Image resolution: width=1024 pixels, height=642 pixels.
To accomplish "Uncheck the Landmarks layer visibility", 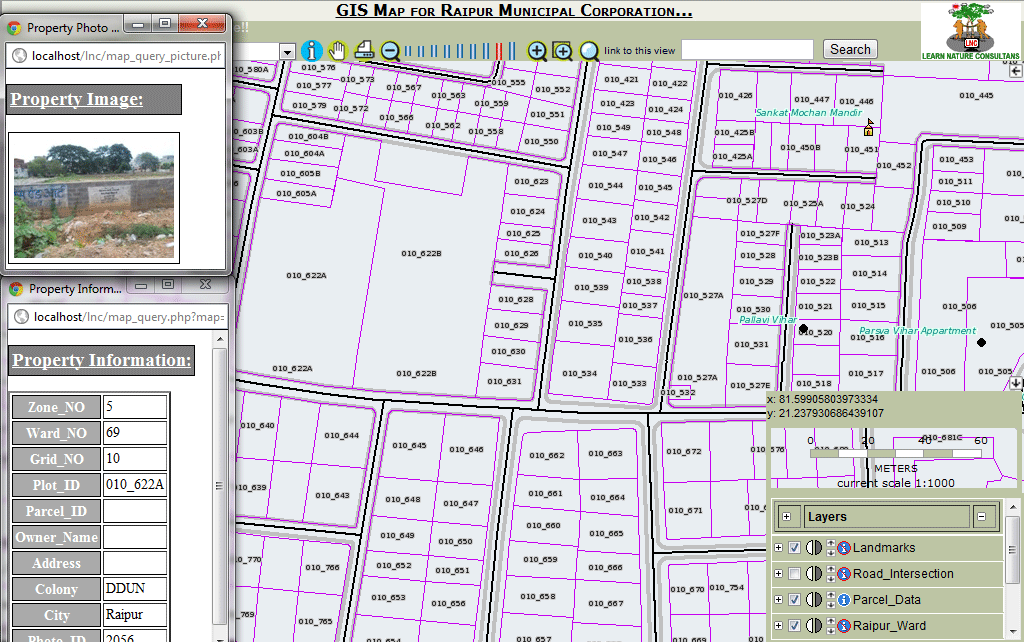I will pos(794,548).
